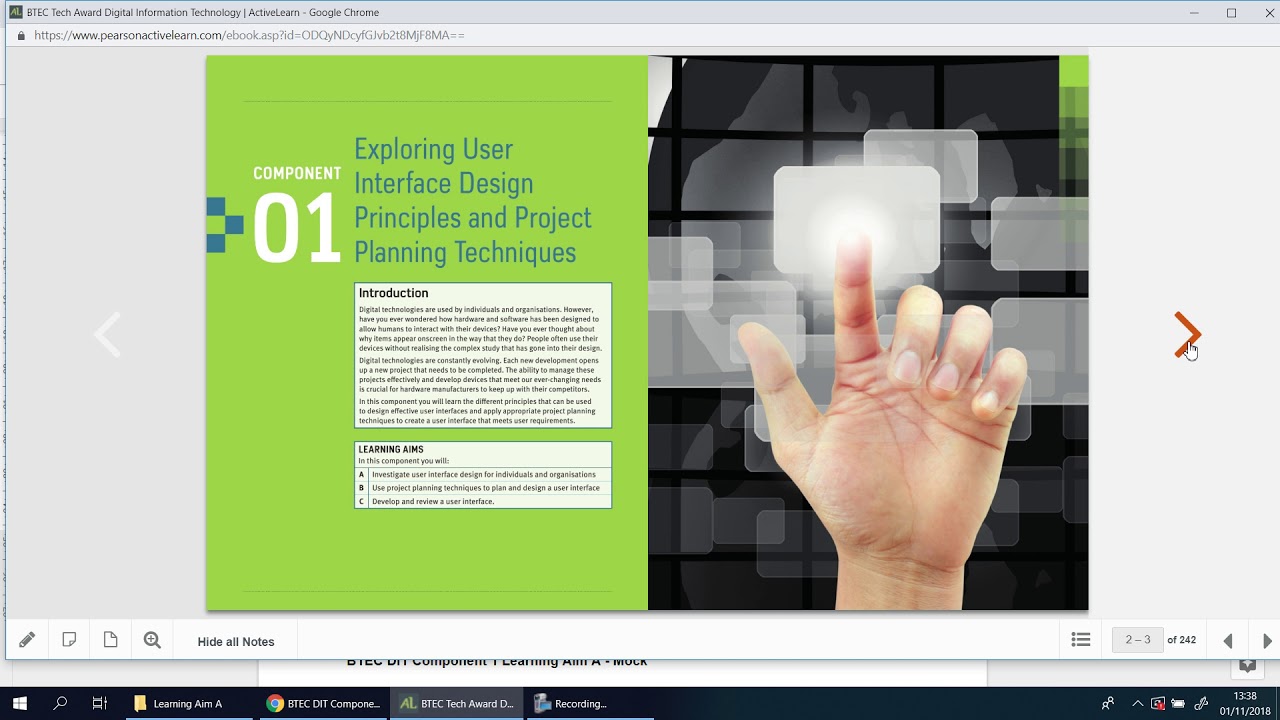Open the blank page icon
Viewport: 1280px width, 720px height.
click(110, 640)
